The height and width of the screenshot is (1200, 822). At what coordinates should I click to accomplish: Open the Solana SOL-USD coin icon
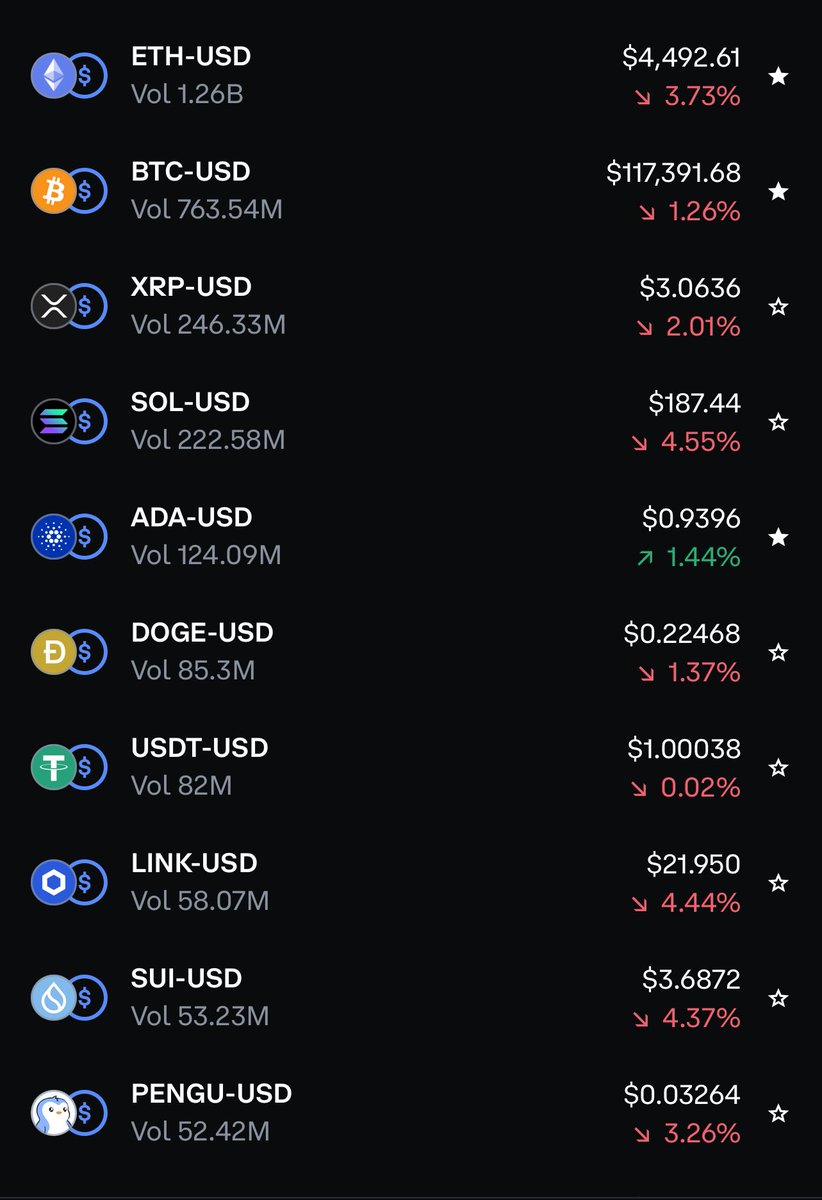pos(55,421)
